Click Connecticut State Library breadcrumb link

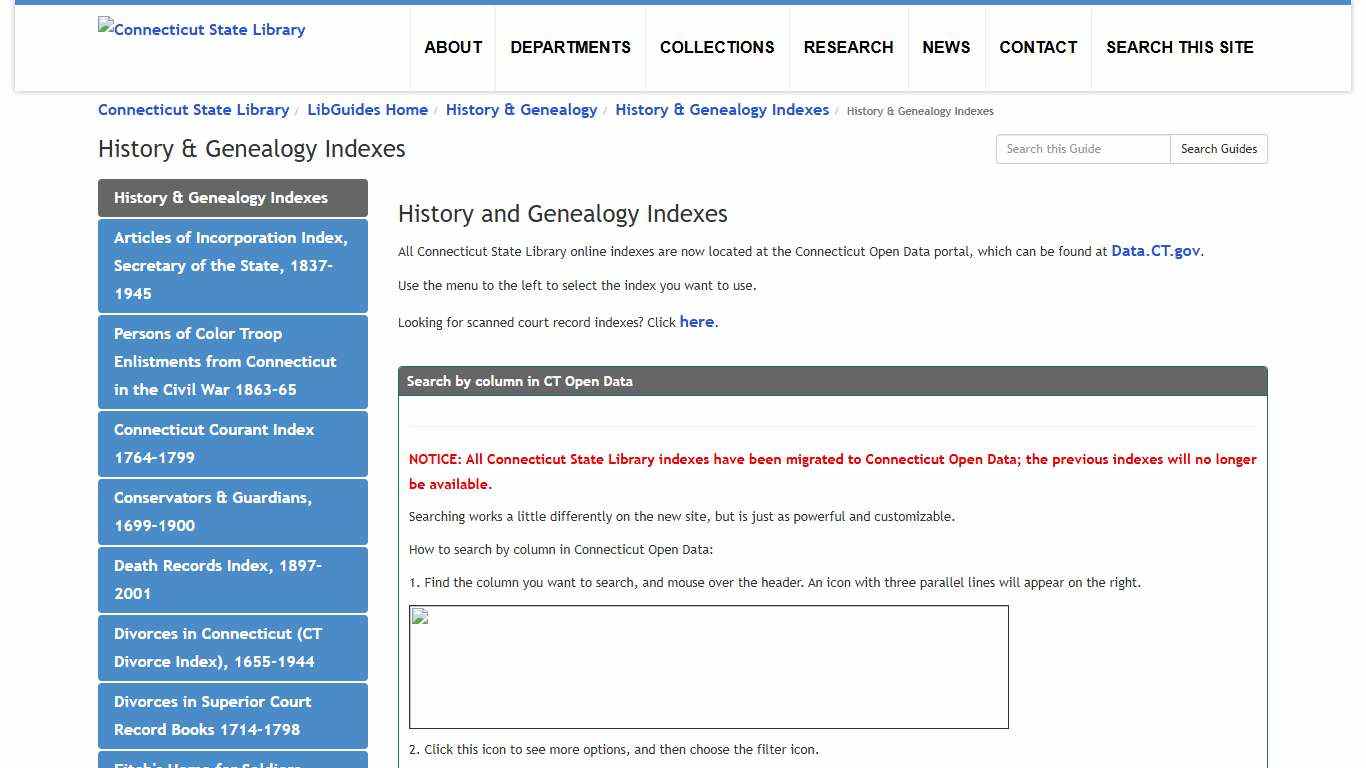(x=193, y=110)
